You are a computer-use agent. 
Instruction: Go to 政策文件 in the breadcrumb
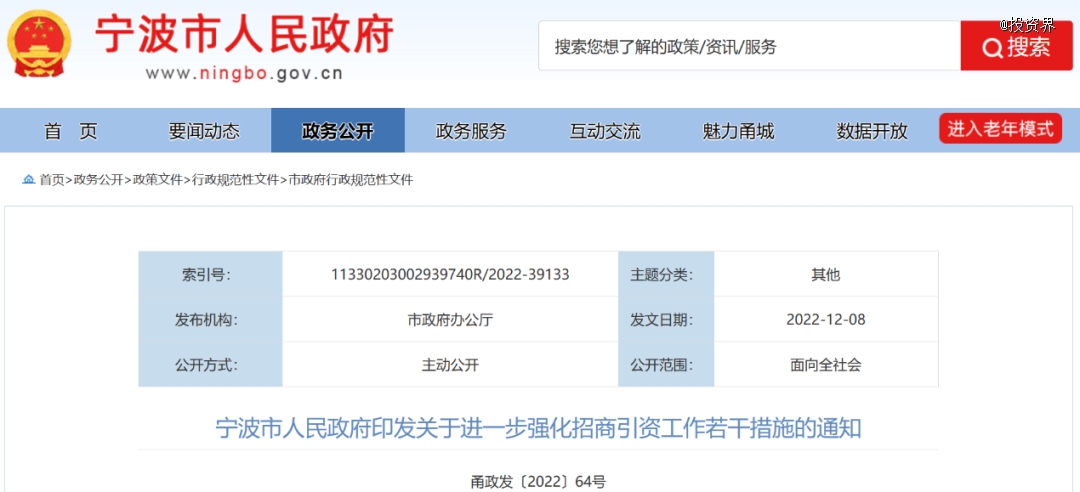157,180
